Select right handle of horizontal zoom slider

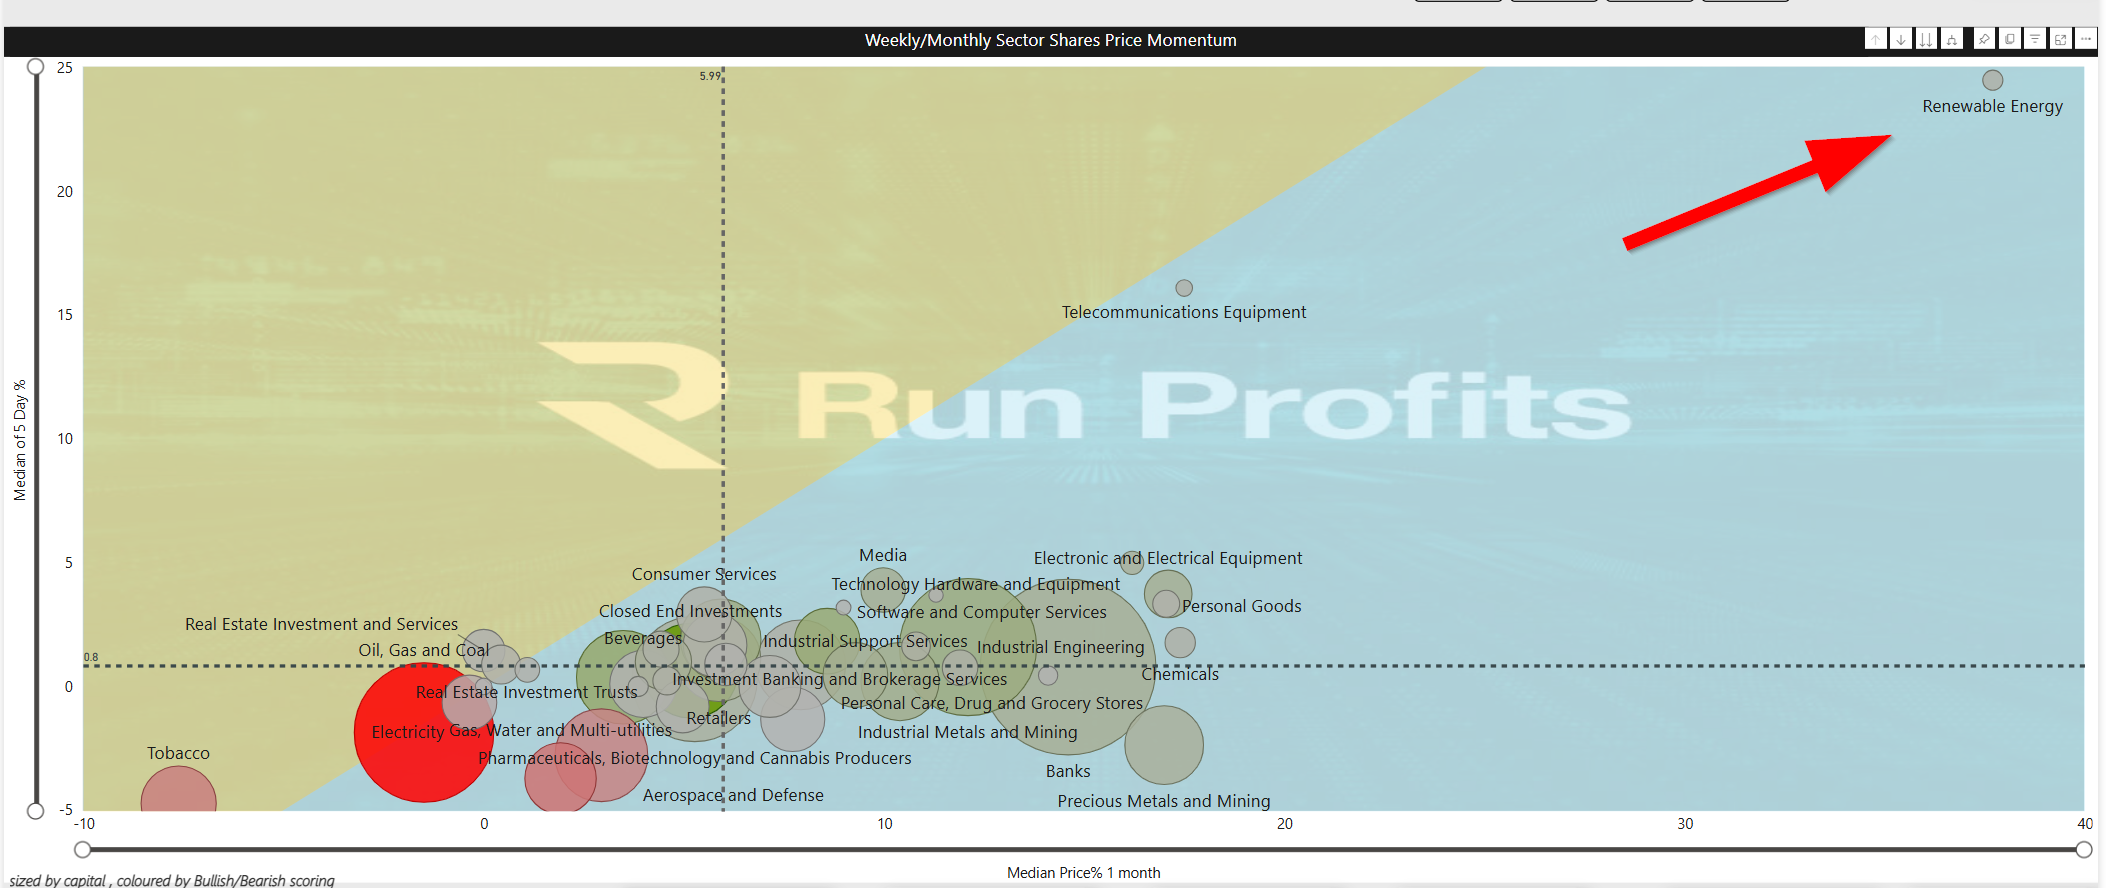pos(2084,849)
